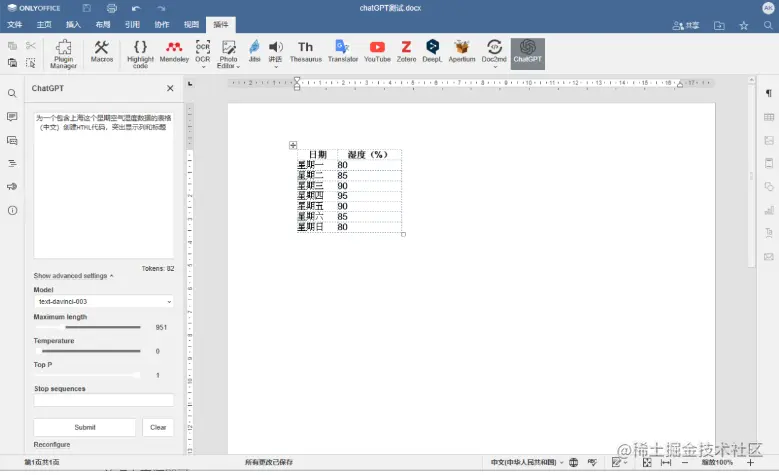Screen dimensions: 779x475
Task: Switch to the 布局 tab
Action: (x=103, y=25)
